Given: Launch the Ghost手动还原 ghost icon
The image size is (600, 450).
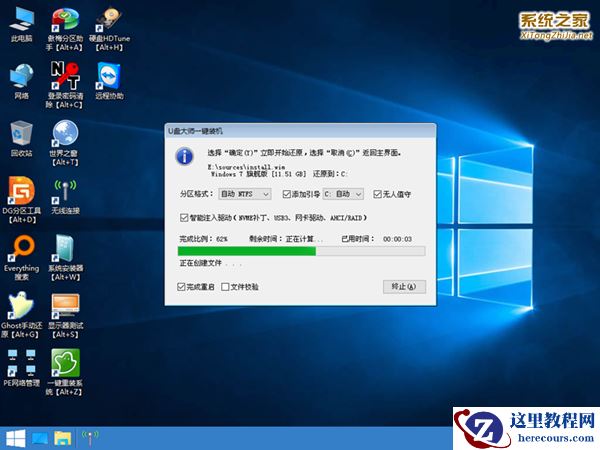Looking at the screenshot, I should click(21, 315).
